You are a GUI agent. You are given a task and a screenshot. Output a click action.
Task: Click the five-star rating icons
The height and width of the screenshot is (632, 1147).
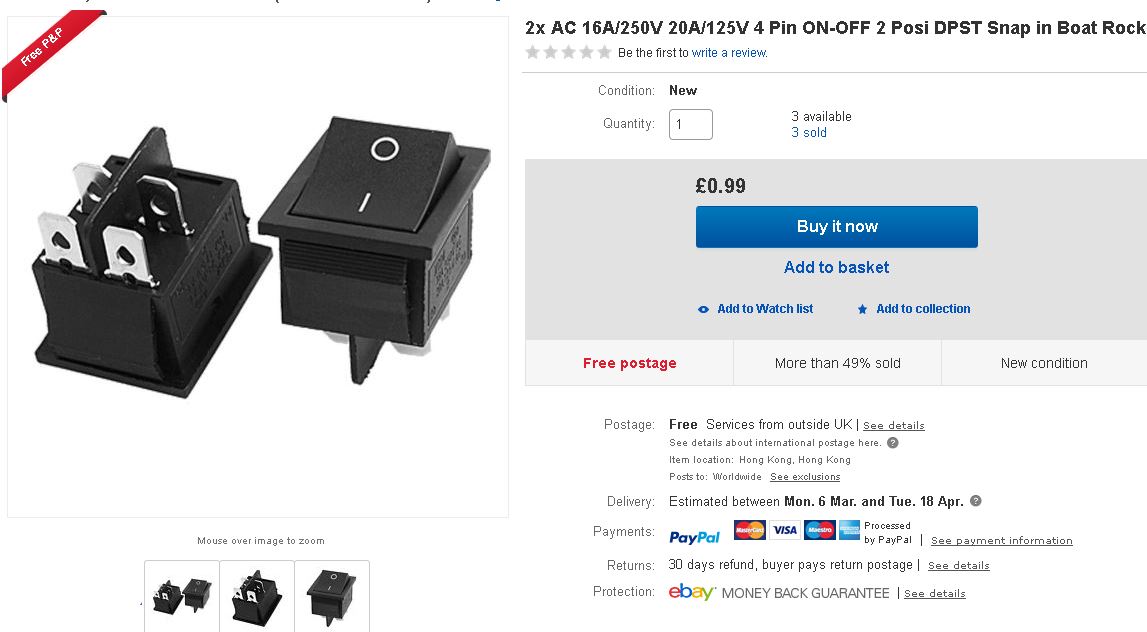(568, 52)
